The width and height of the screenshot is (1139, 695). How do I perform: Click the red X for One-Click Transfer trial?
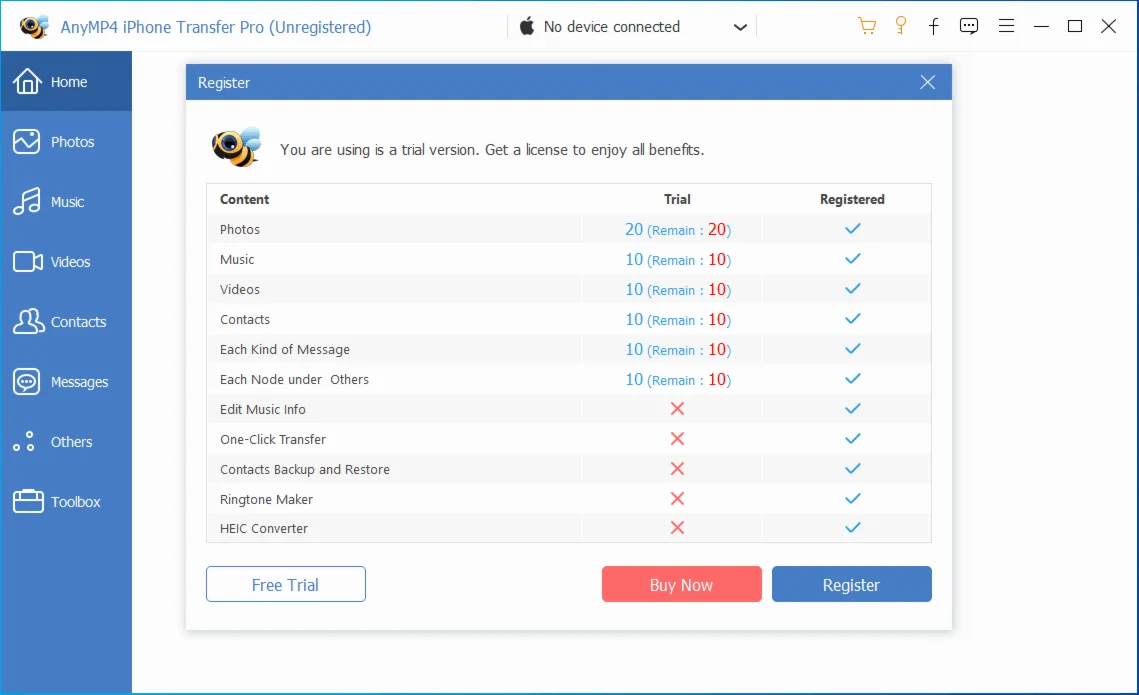click(x=677, y=439)
